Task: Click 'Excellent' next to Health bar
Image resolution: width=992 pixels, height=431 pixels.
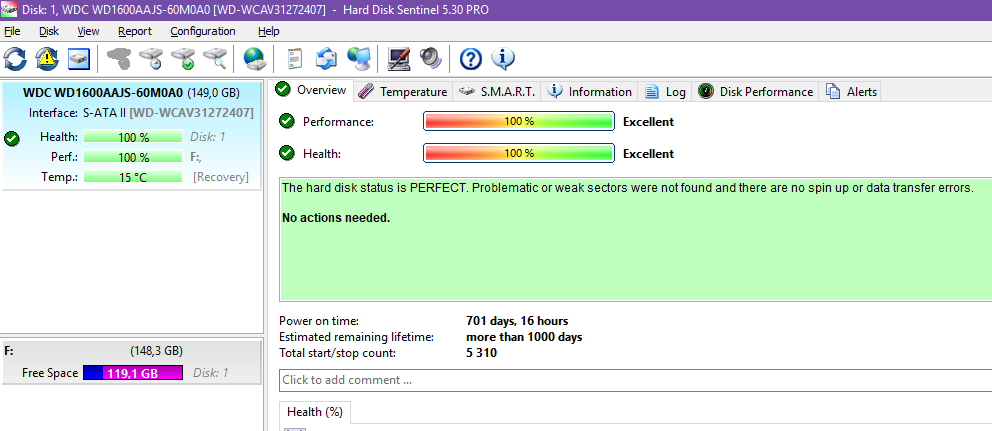Action: (648, 154)
